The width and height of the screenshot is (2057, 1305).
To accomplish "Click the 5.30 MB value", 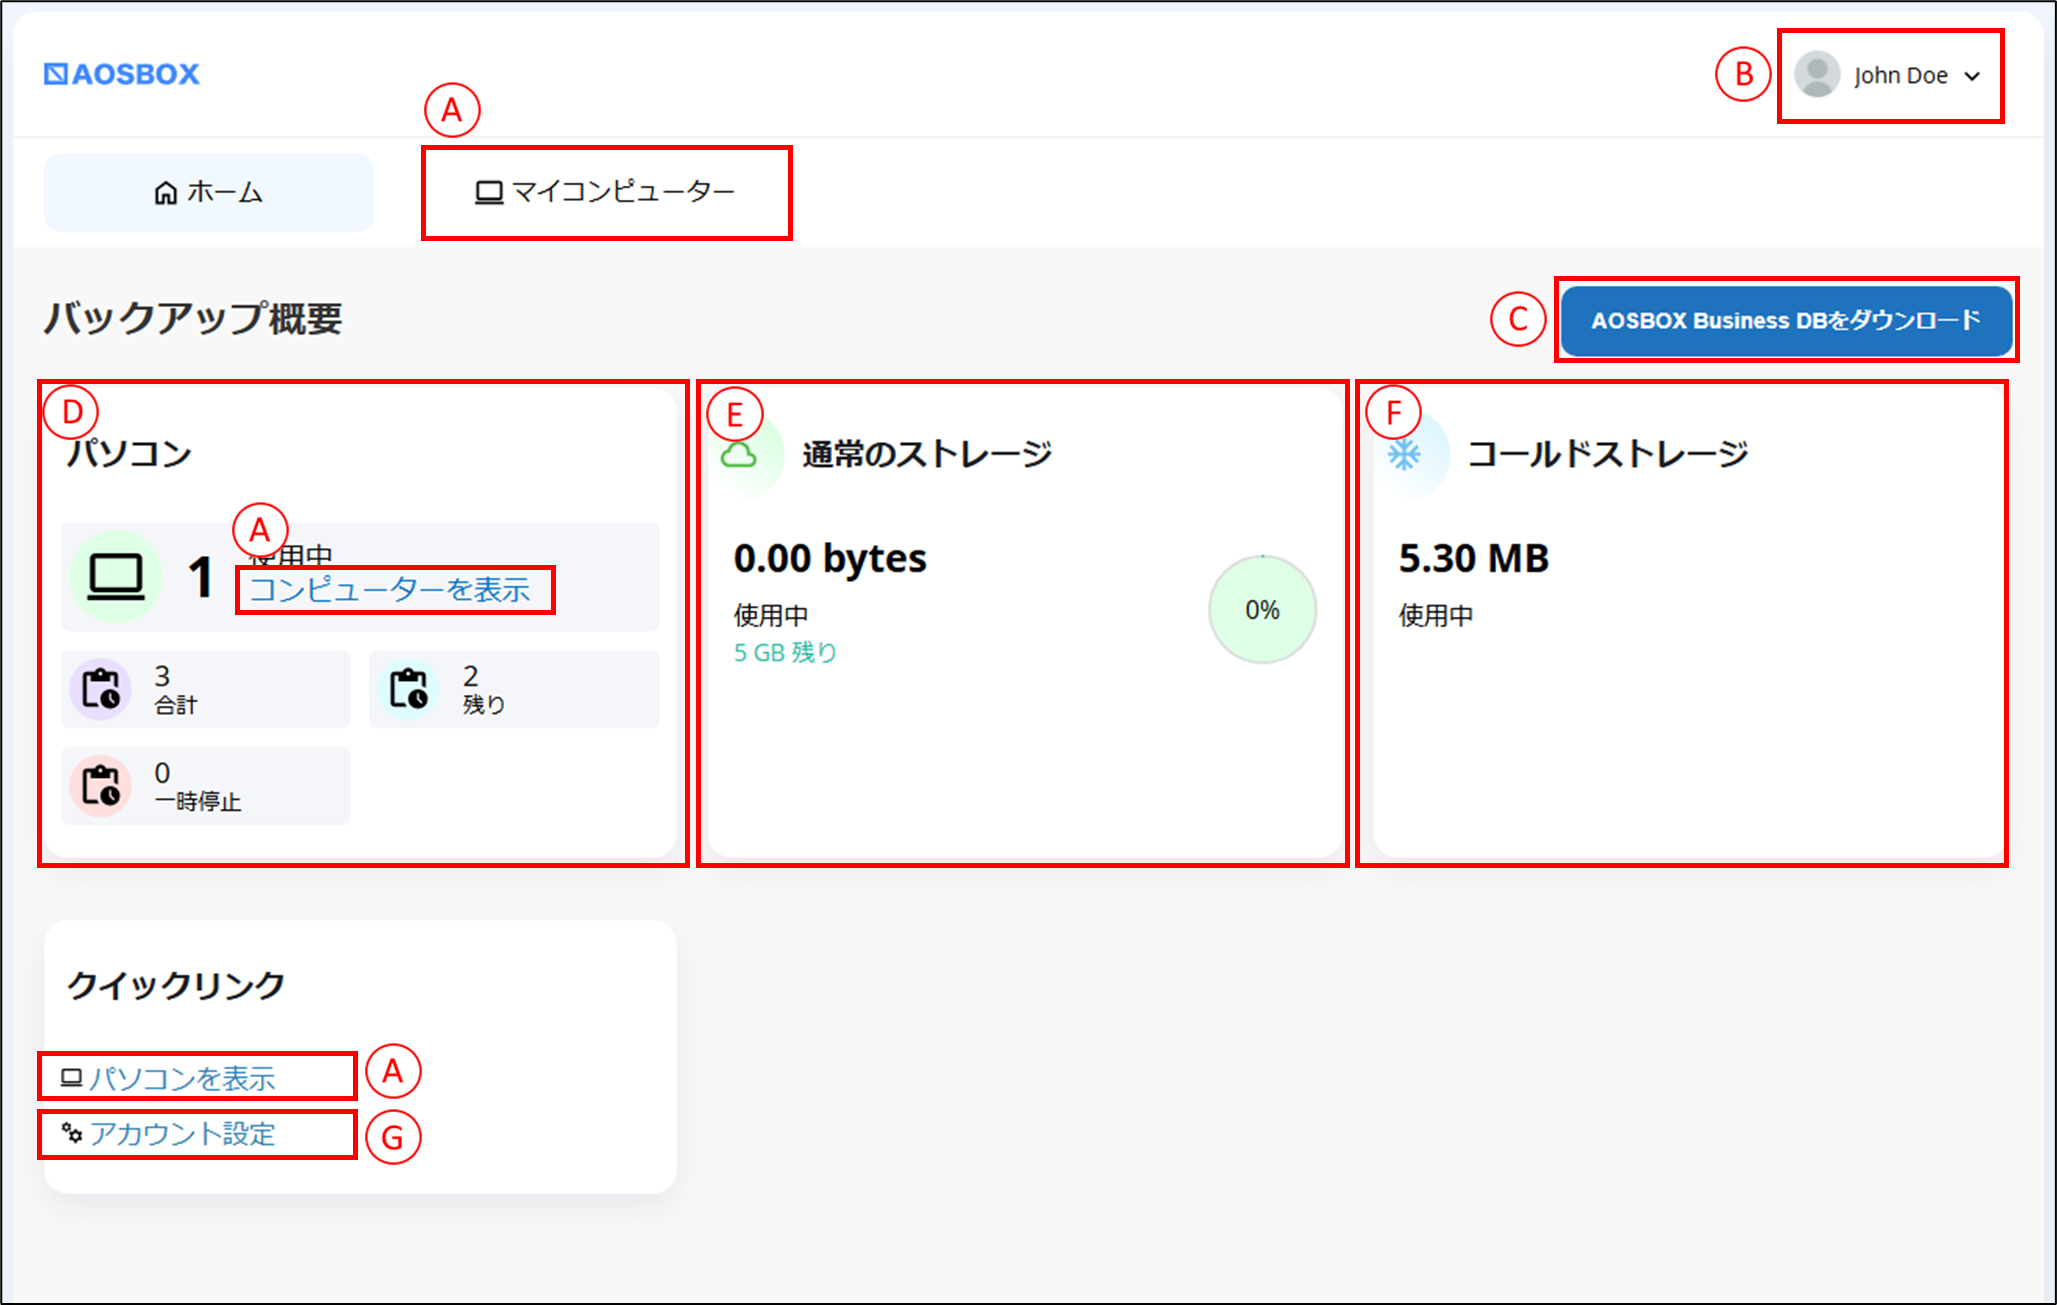I will (1474, 558).
